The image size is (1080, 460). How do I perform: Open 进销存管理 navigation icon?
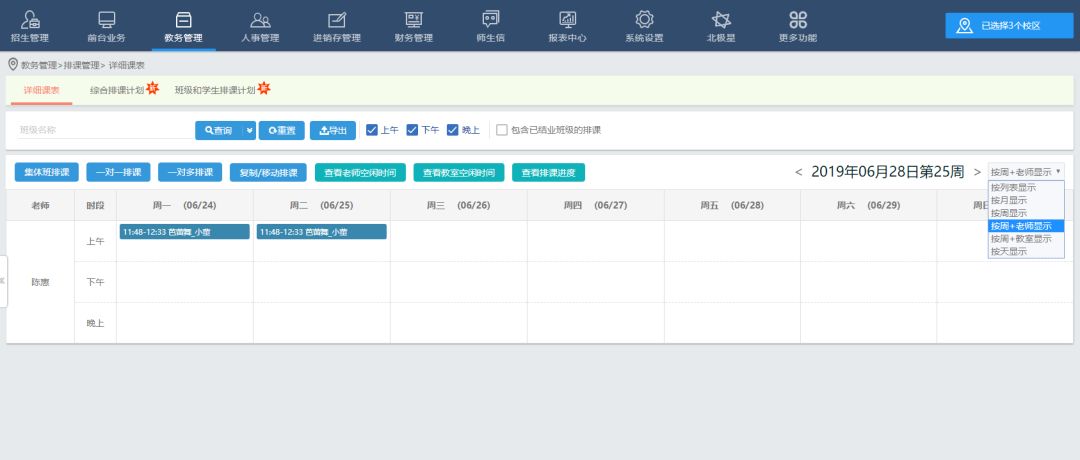click(x=336, y=20)
